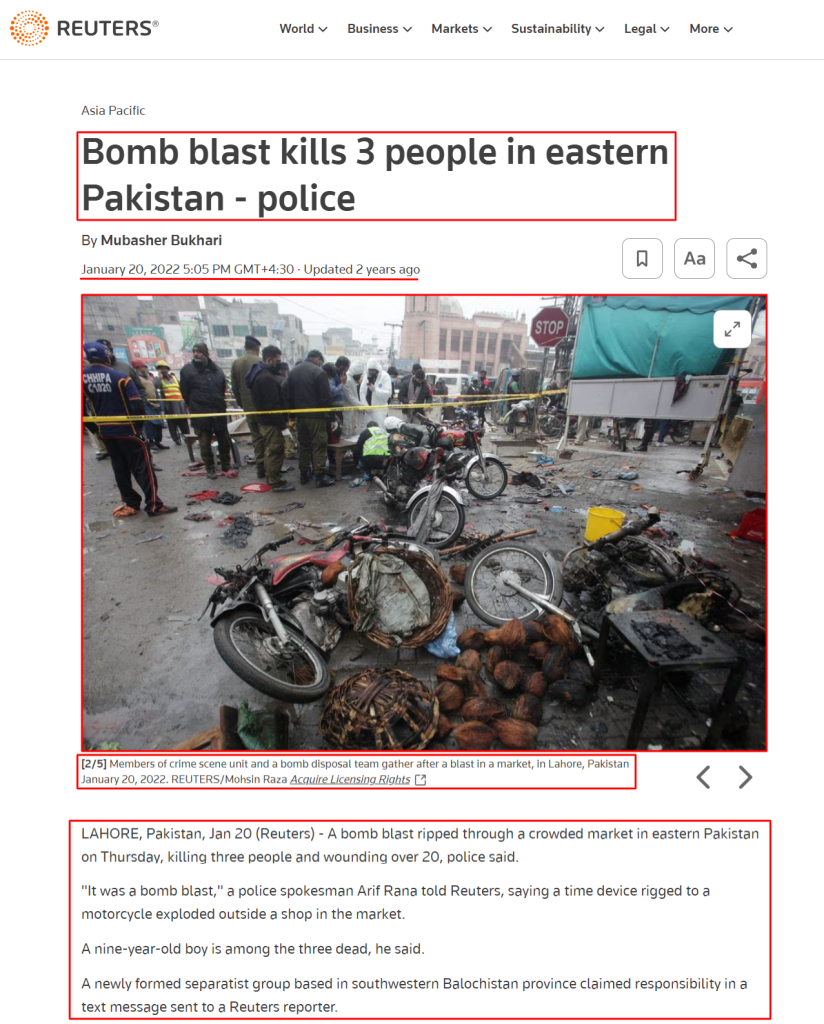
Task: Click the external link icon beside Licensing Rights
Action: click(x=420, y=780)
